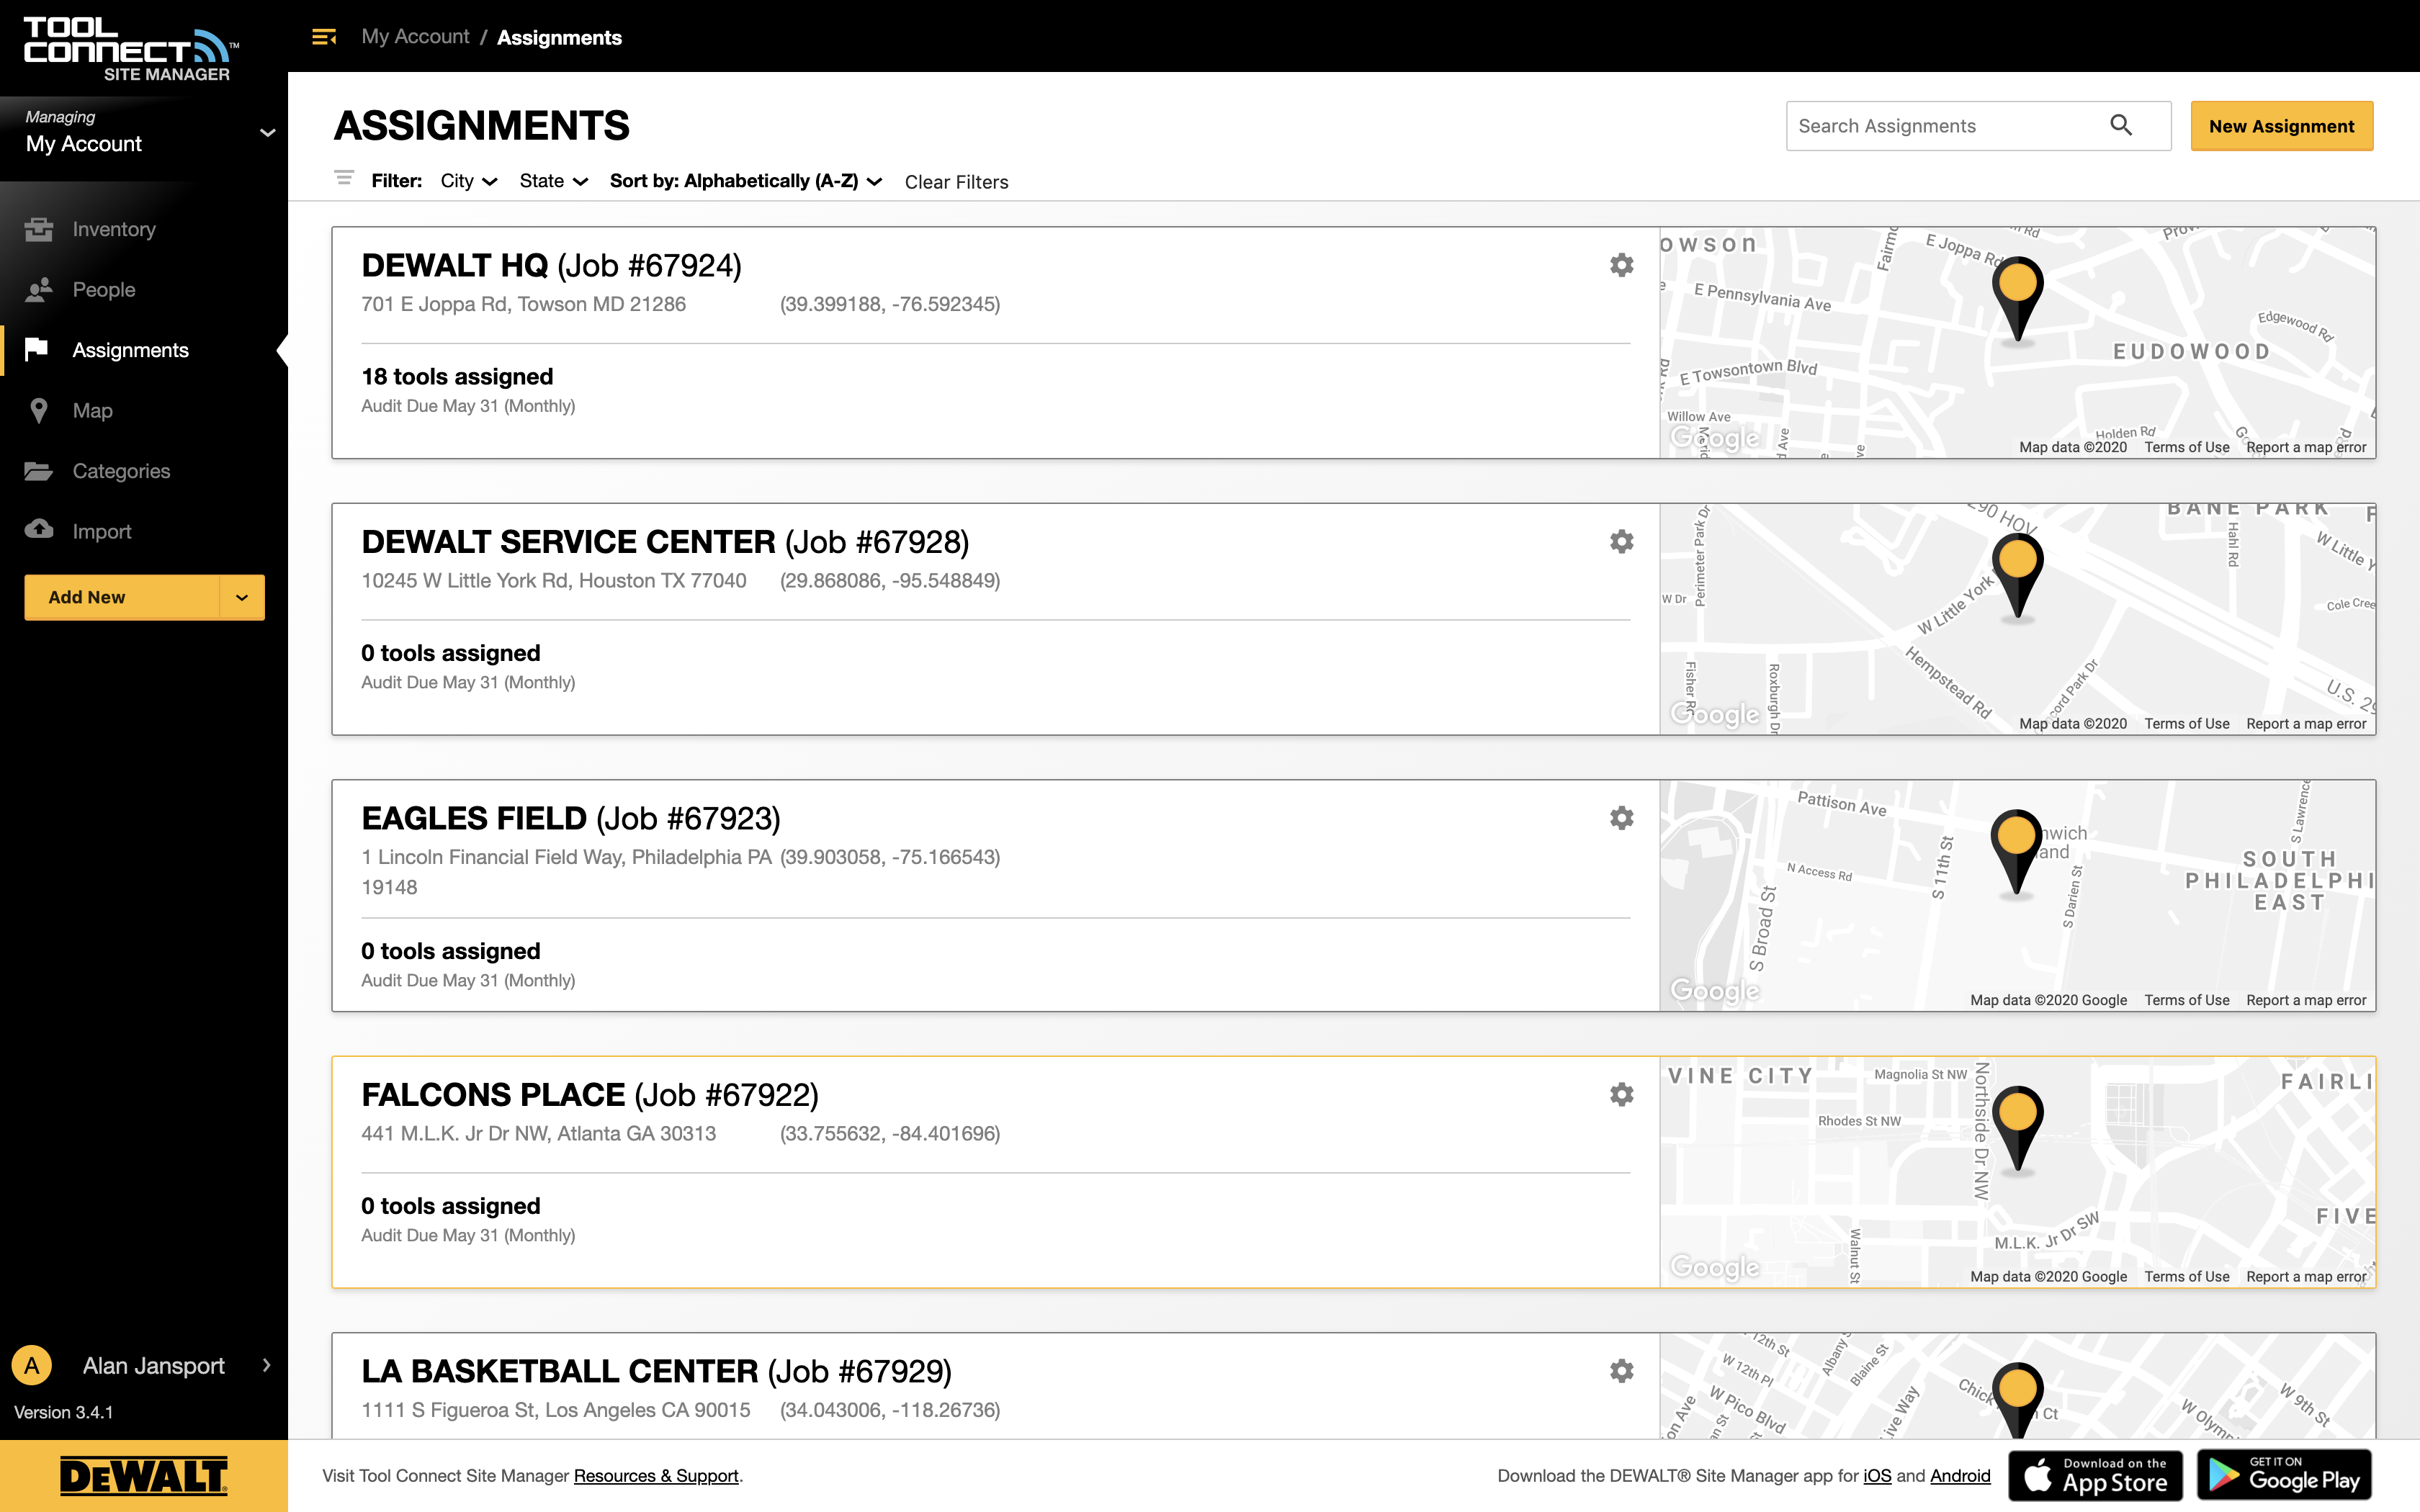Open settings gear for Eagles Field

click(1622, 818)
